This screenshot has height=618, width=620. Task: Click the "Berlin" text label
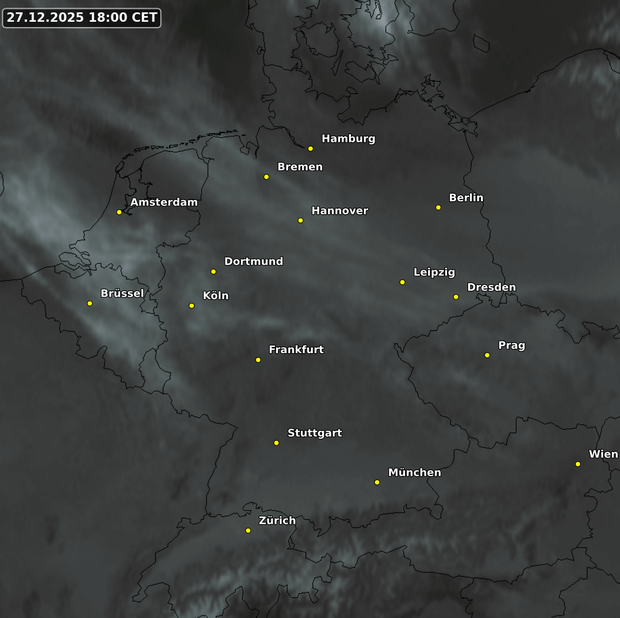click(x=466, y=198)
